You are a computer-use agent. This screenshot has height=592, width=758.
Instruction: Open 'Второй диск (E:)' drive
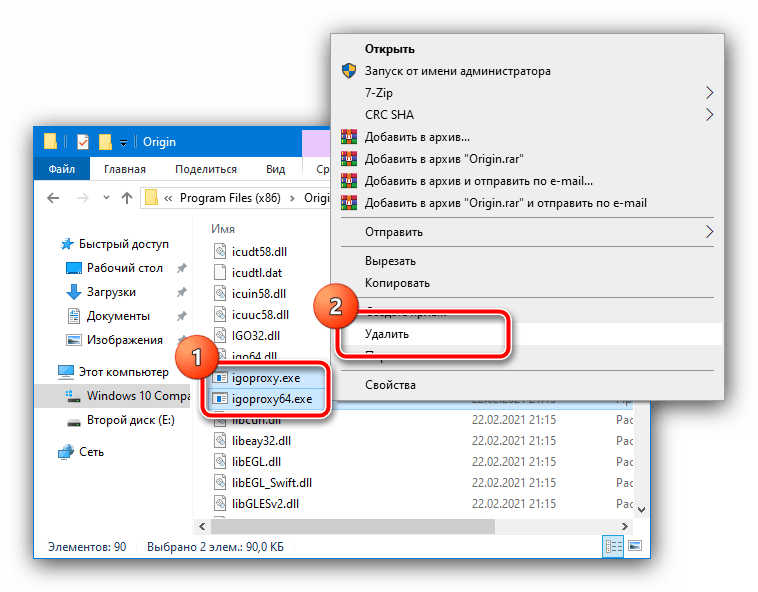click(x=131, y=420)
